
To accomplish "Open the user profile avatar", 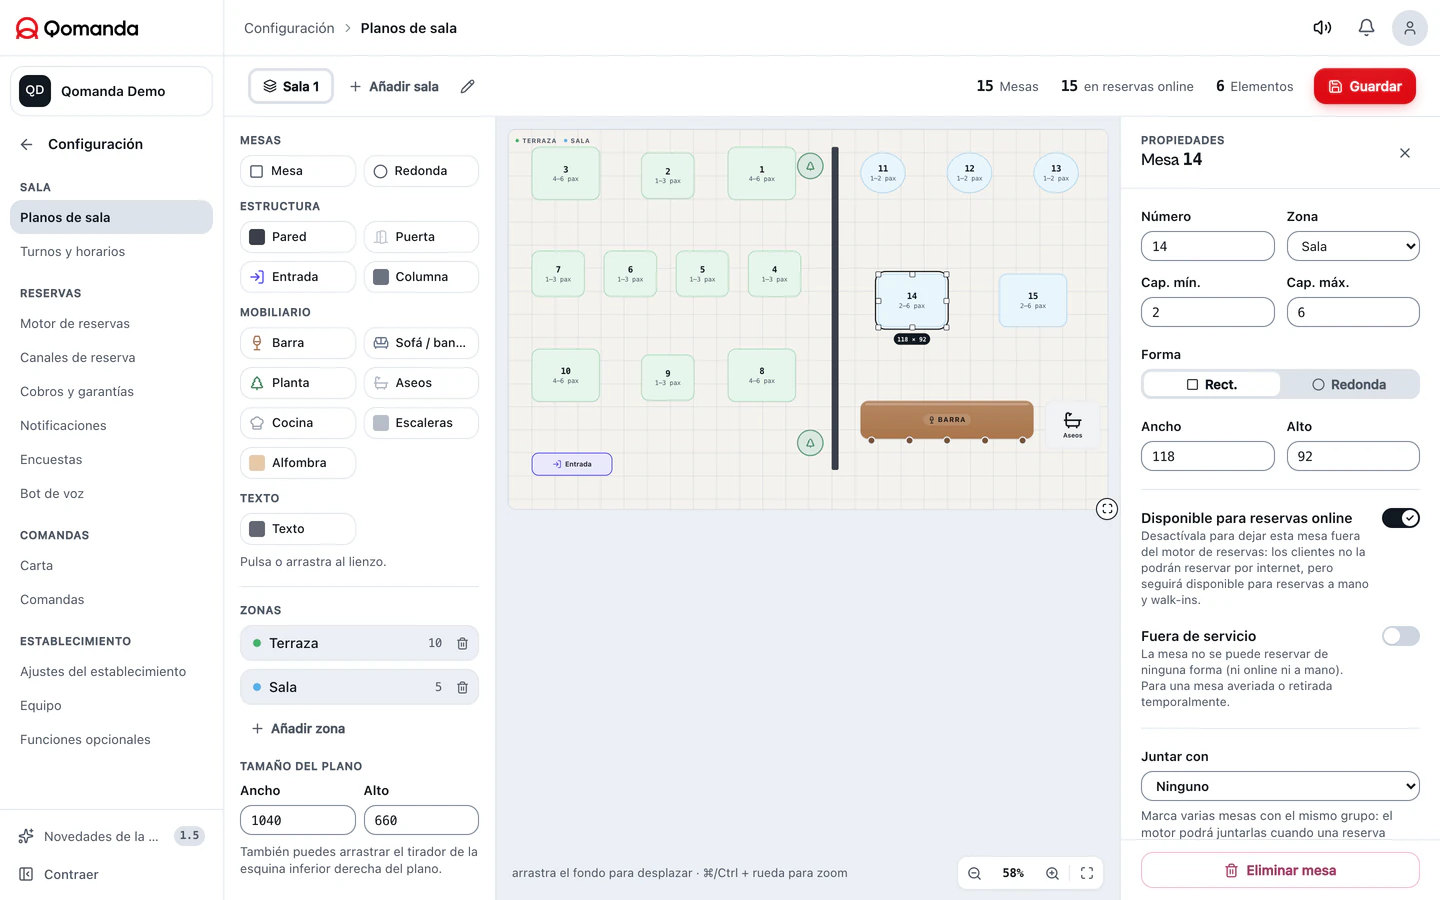I will tap(1409, 28).
